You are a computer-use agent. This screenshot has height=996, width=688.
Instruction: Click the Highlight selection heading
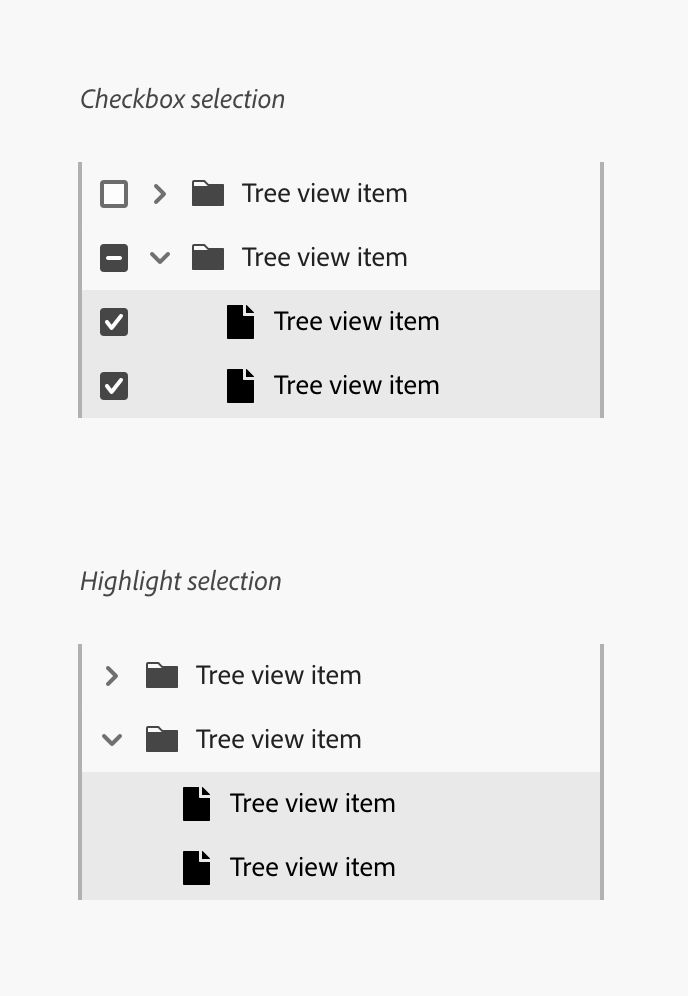click(x=181, y=581)
